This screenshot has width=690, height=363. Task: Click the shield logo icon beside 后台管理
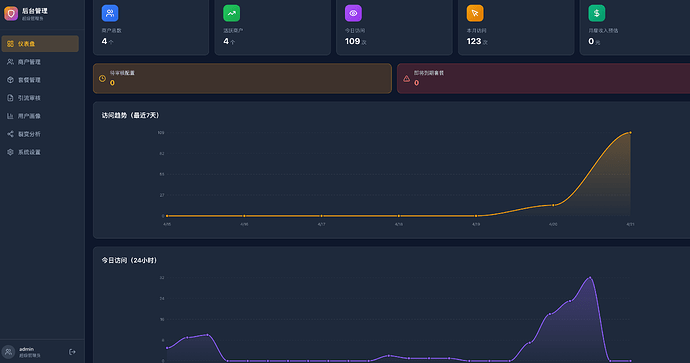(x=11, y=14)
